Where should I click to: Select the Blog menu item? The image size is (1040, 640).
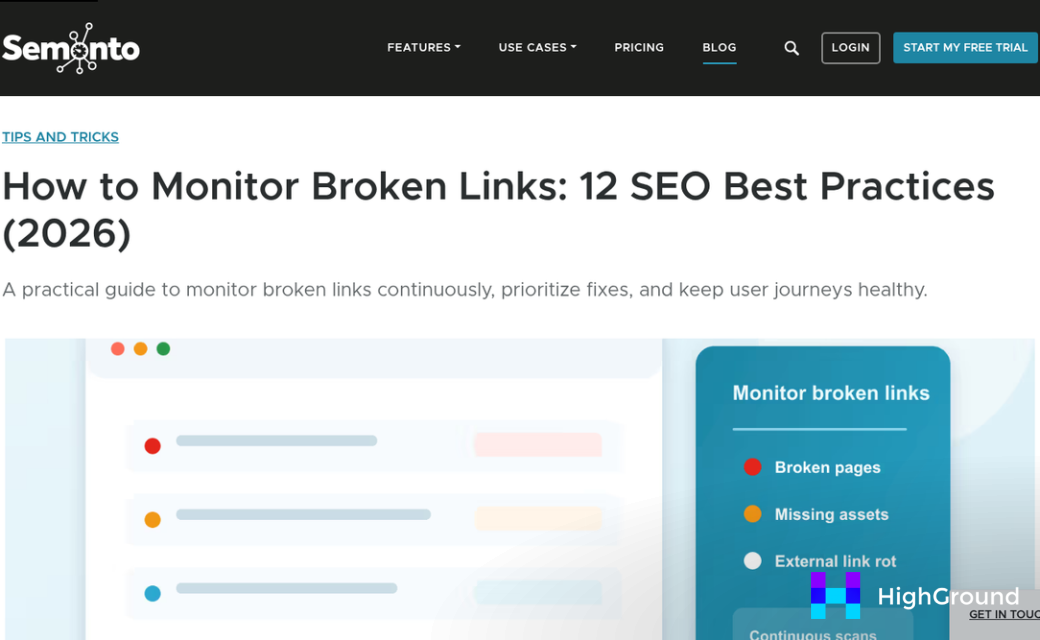tap(719, 47)
